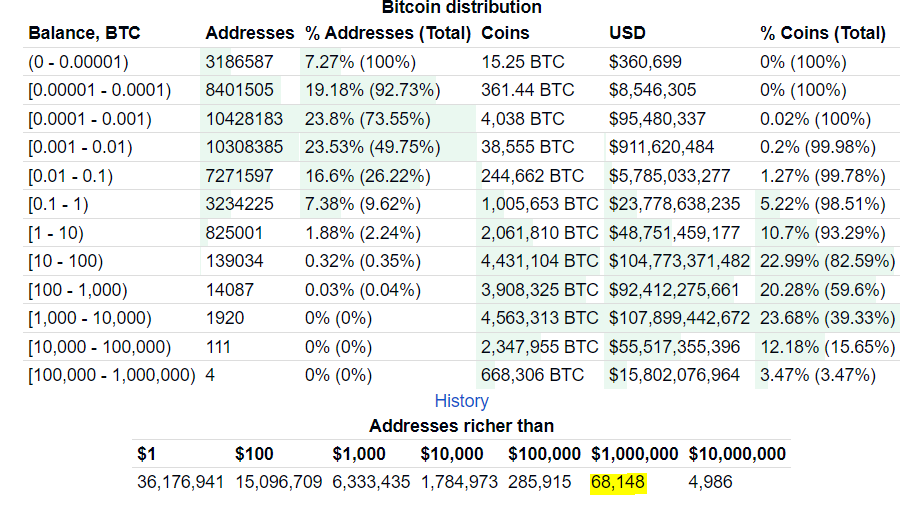The image size is (917, 515).
Task: Click the $1,000,000 threshold header
Action: [x=635, y=454]
